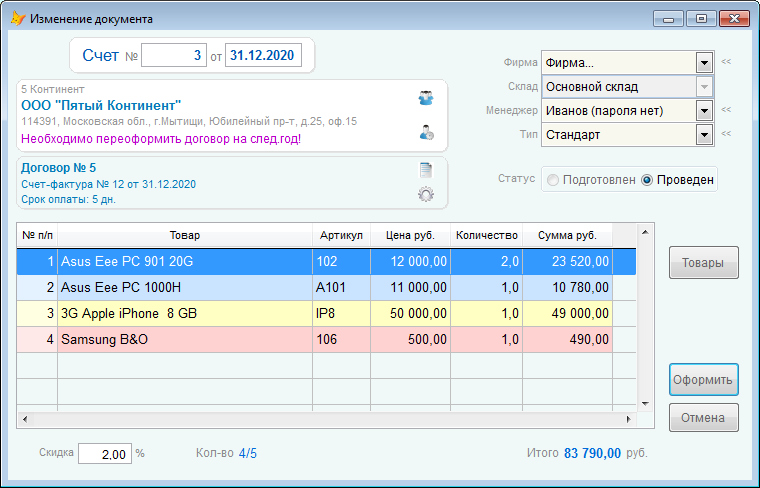Click the << button next to Фирма
This screenshot has height=488, width=760.
[x=726, y=62]
